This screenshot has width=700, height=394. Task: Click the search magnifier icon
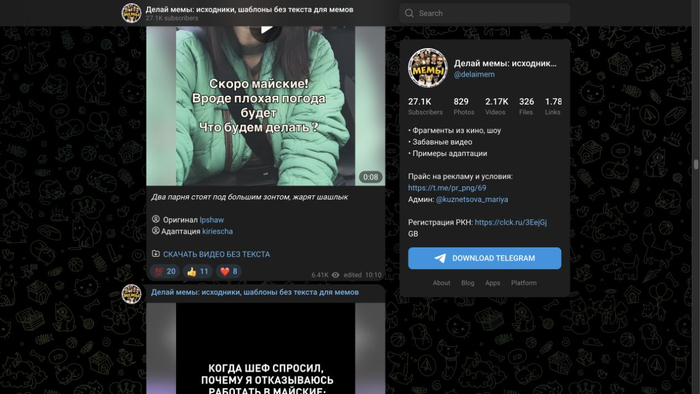(x=409, y=13)
